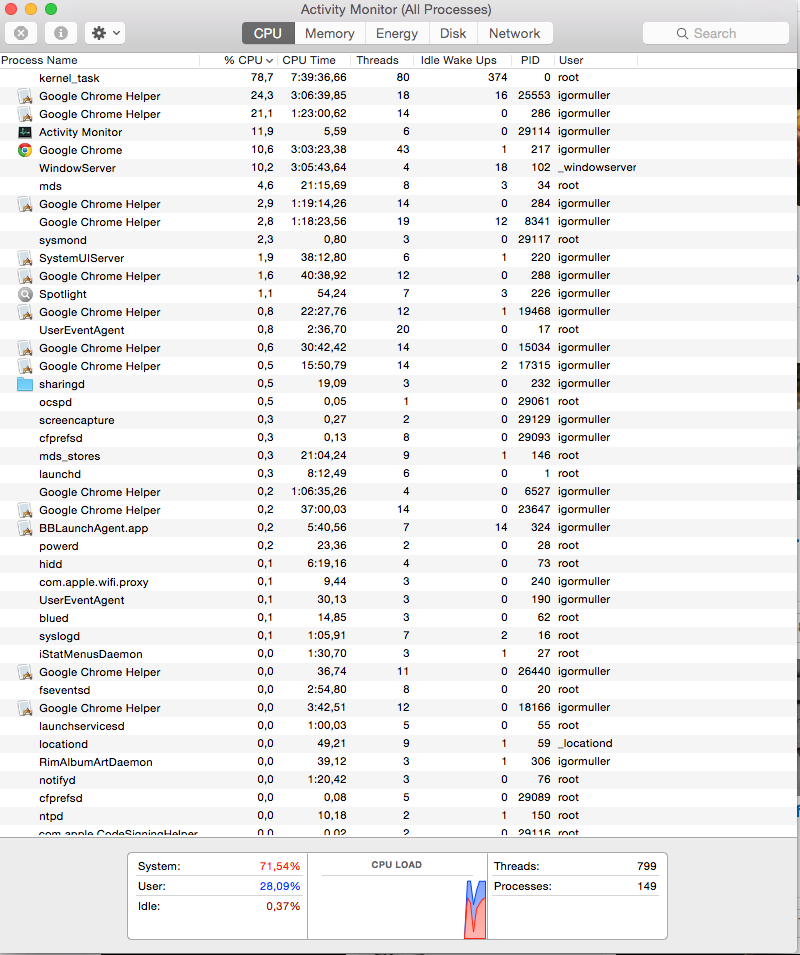Click icon of Chrome Helper PID 18166

[x=25, y=708]
